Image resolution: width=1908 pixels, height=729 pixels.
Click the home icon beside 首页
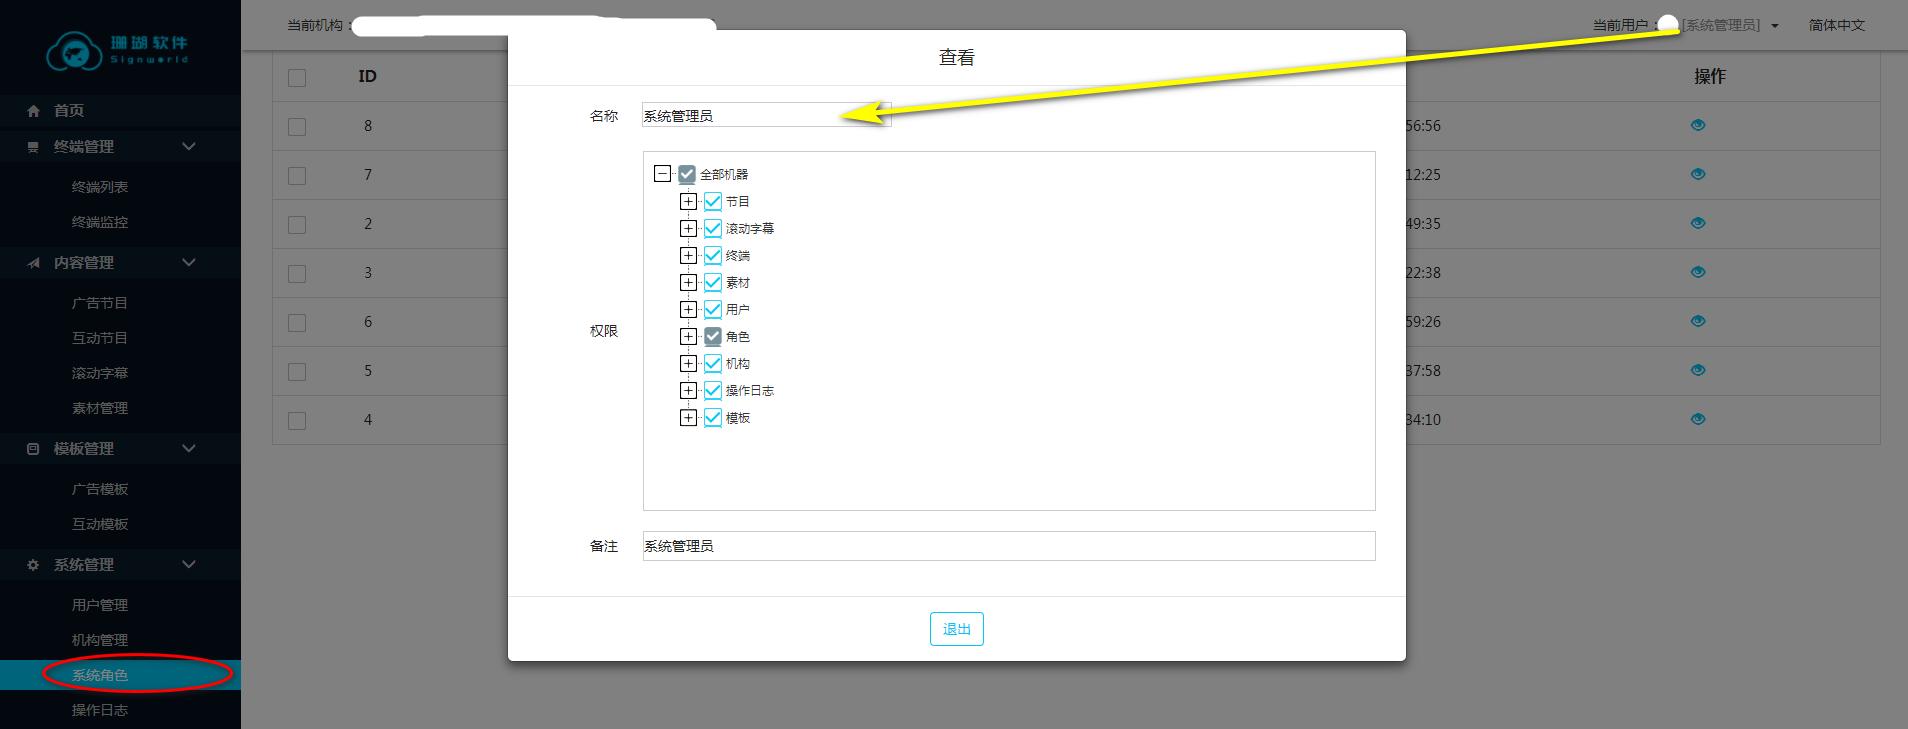(x=33, y=111)
